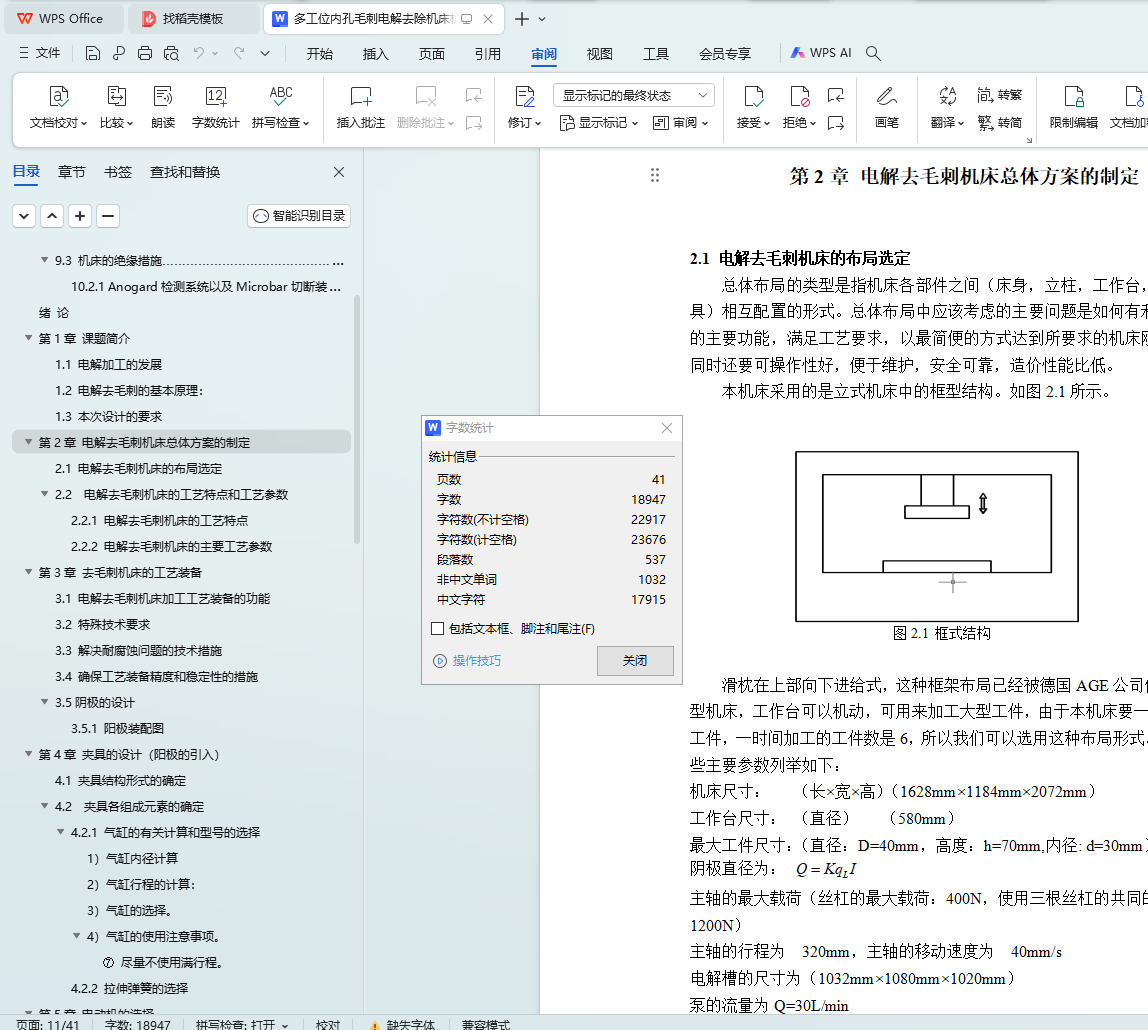Click the 接受 accept changes icon
This screenshot has width=1148, height=1030.
[753, 96]
